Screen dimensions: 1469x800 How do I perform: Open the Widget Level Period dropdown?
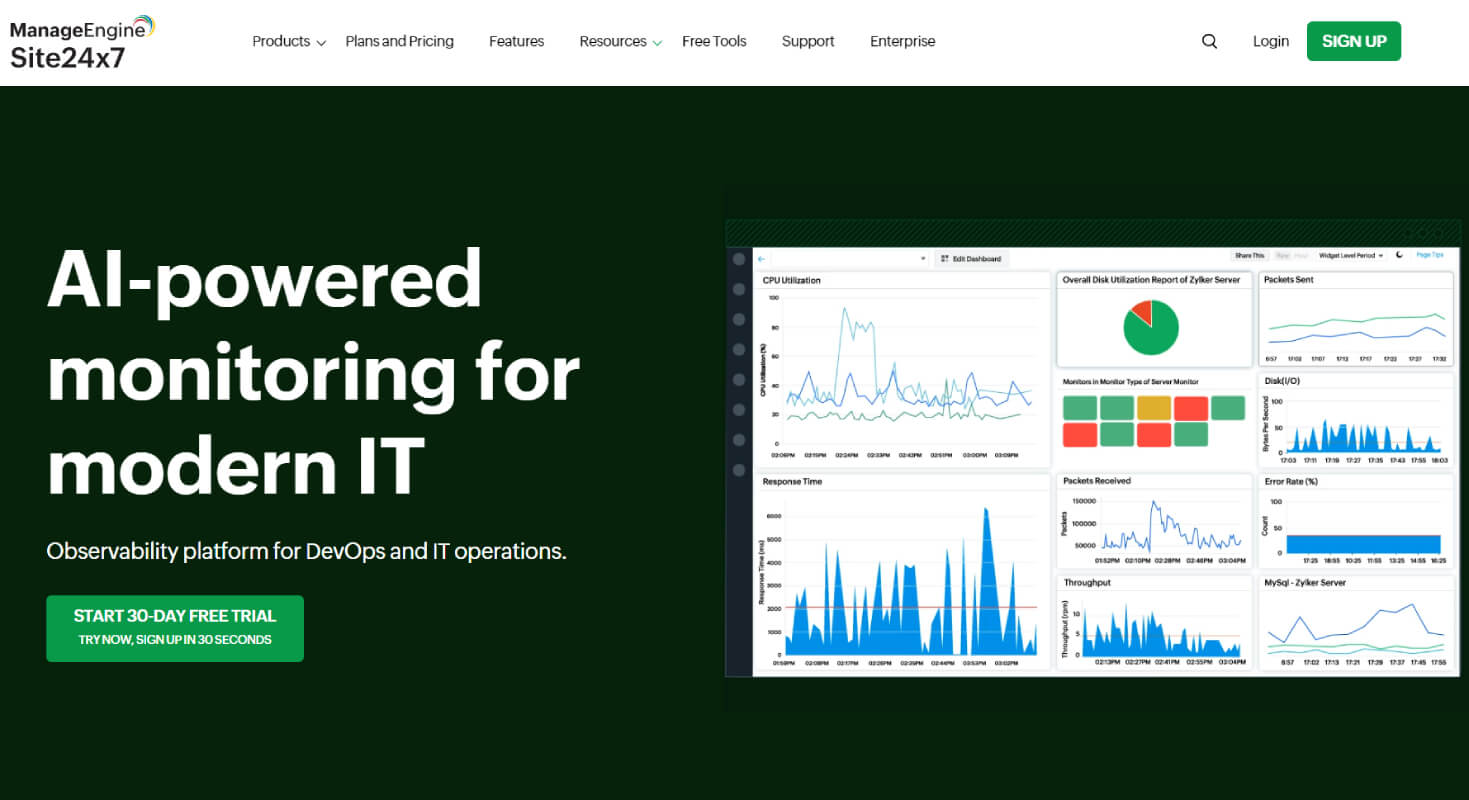tap(1351, 256)
